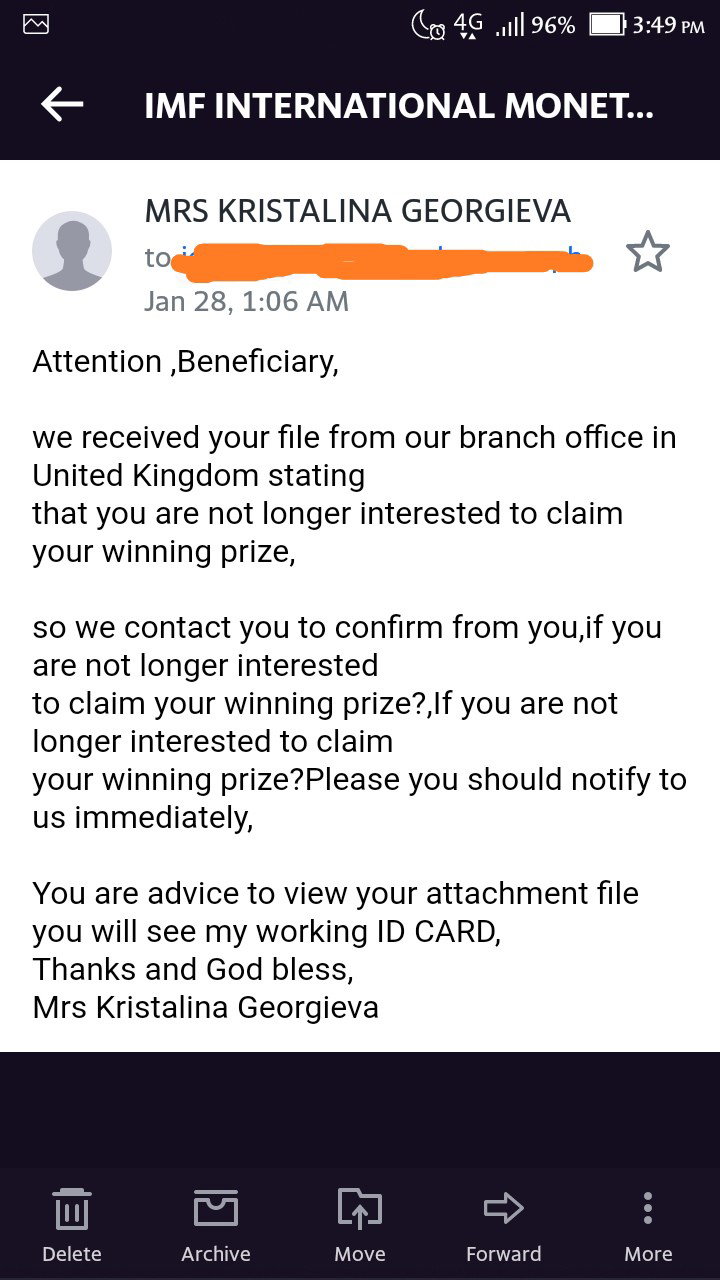Tap the back arrow icon
720x1280 pixels.
tap(62, 104)
